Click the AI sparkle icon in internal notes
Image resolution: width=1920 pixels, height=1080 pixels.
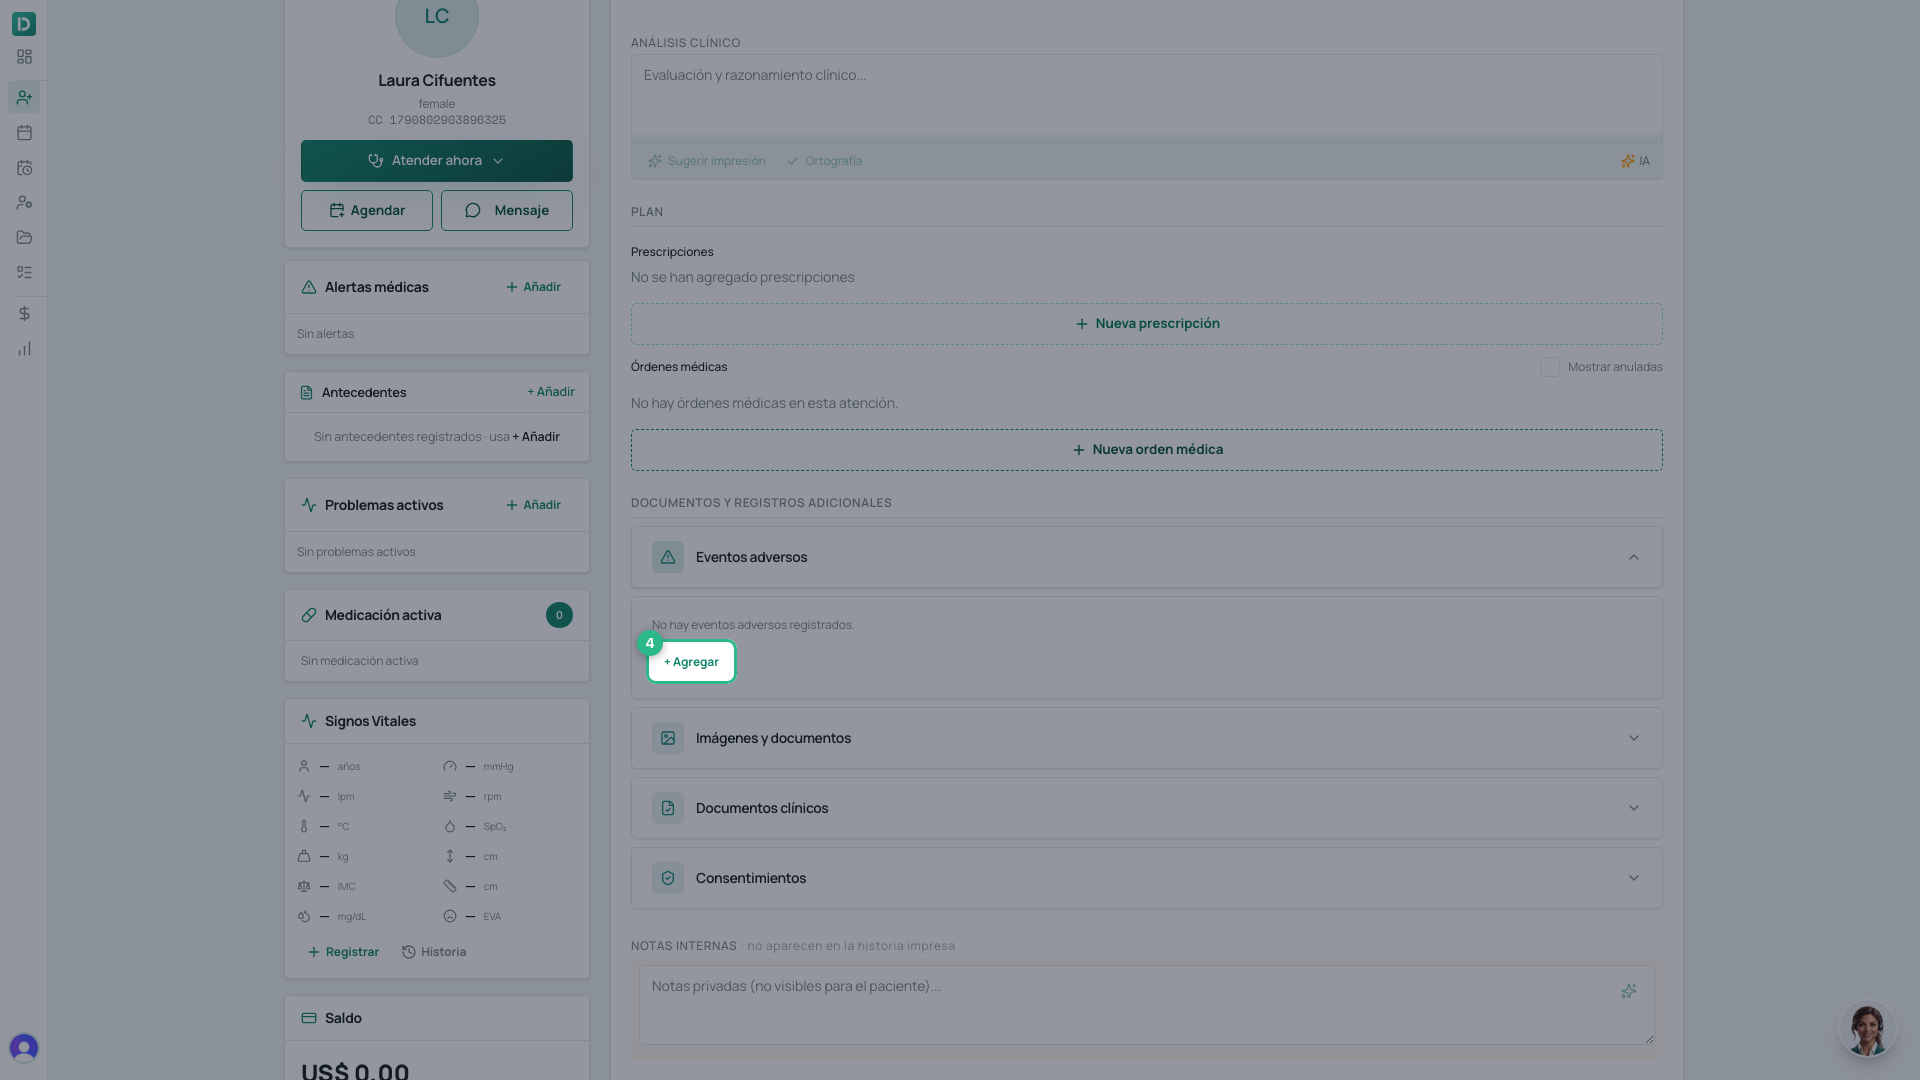[x=1629, y=991]
